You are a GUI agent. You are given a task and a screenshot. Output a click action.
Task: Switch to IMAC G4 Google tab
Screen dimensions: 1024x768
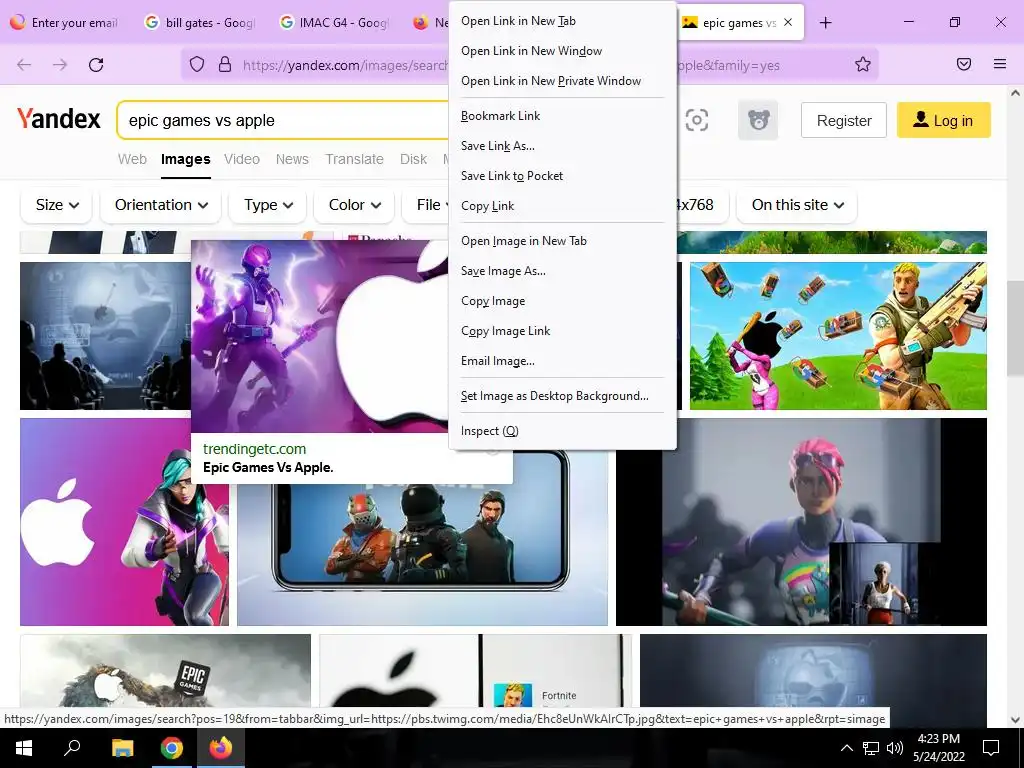click(334, 23)
